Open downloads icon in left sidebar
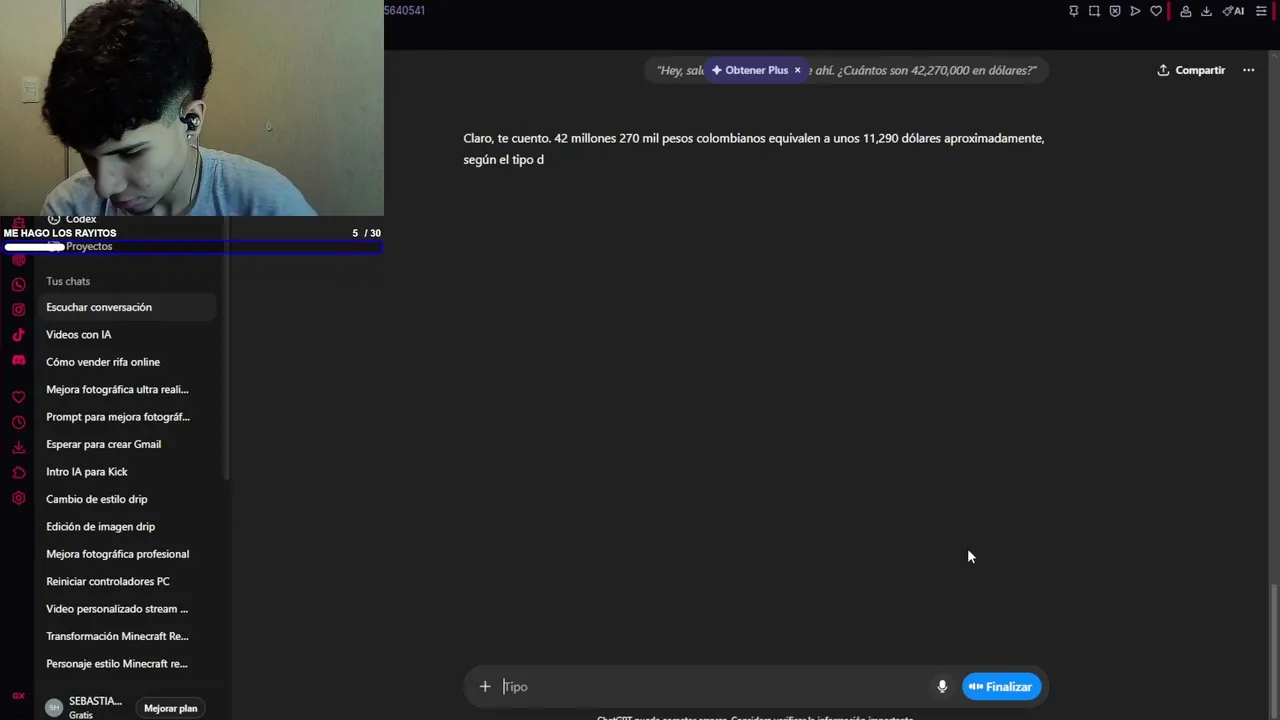Image resolution: width=1280 pixels, height=720 pixels. pyautogui.click(x=18, y=448)
